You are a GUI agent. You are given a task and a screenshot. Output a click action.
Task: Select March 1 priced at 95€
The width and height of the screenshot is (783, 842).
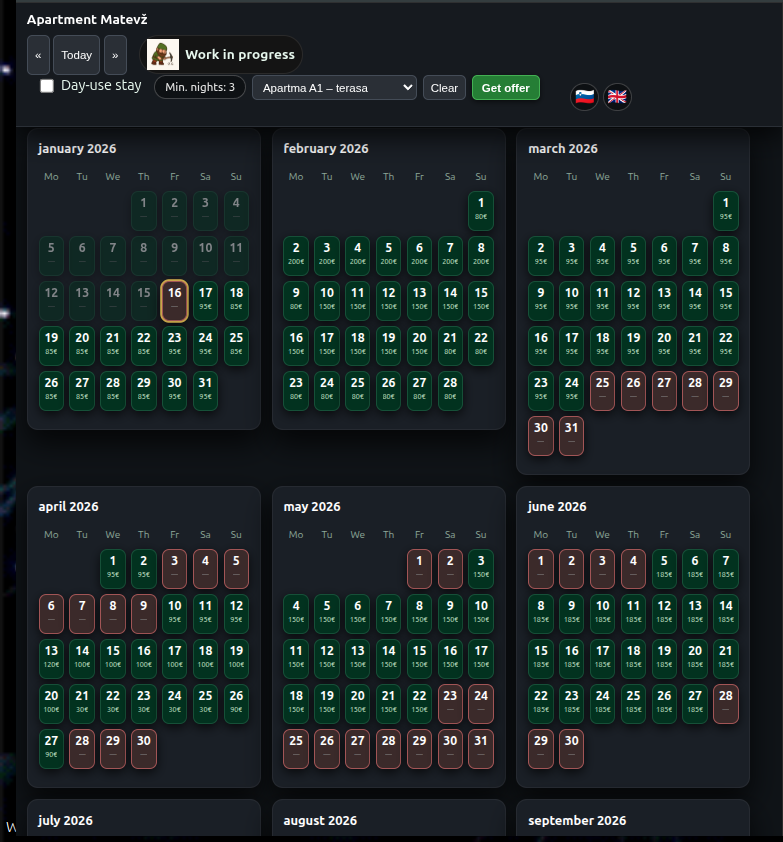[x=725, y=211]
